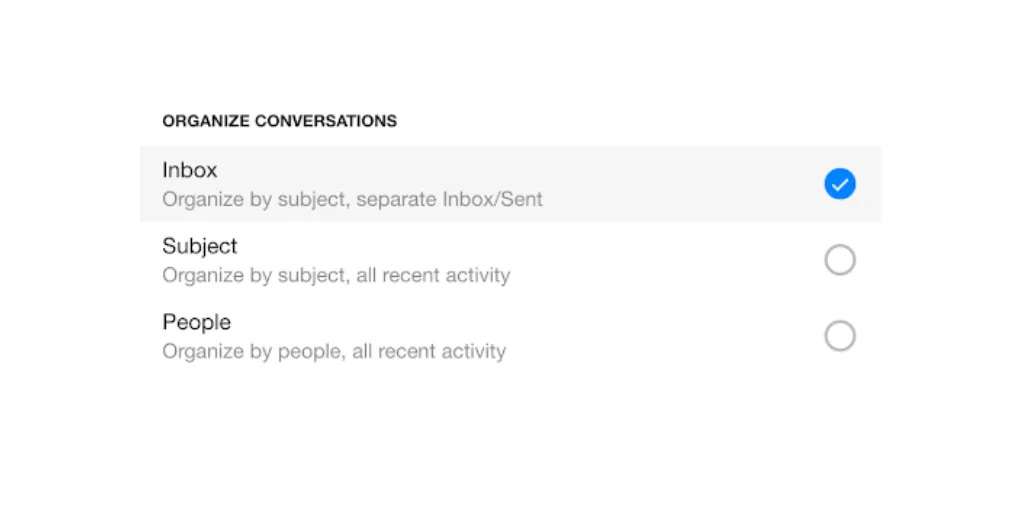Click the highlighted gray Inbox row background
Image resolution: width=1024 pixels, height=519 pixels.
511,184
